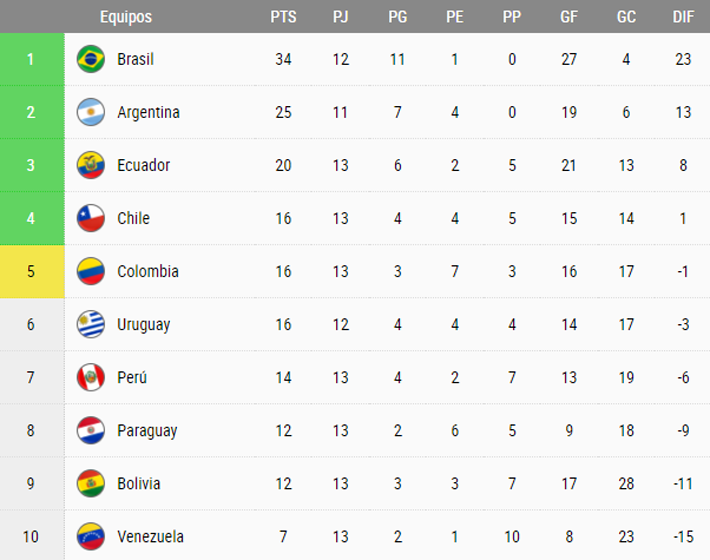The image size is (710, 560).
Task: Click the Equipos column header
Action: [126, 17]
